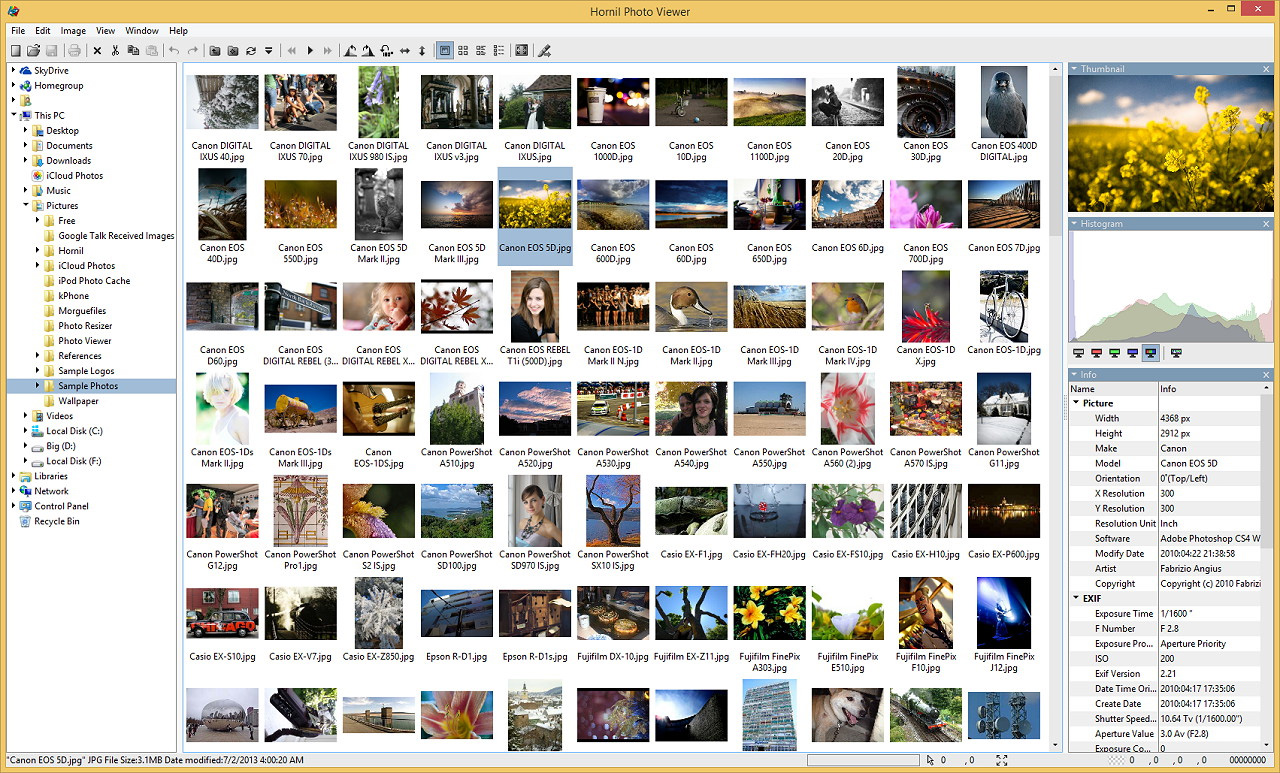Start the slideshow with the play icon
Screen dimensions: 1280x773
click(310, 50)
